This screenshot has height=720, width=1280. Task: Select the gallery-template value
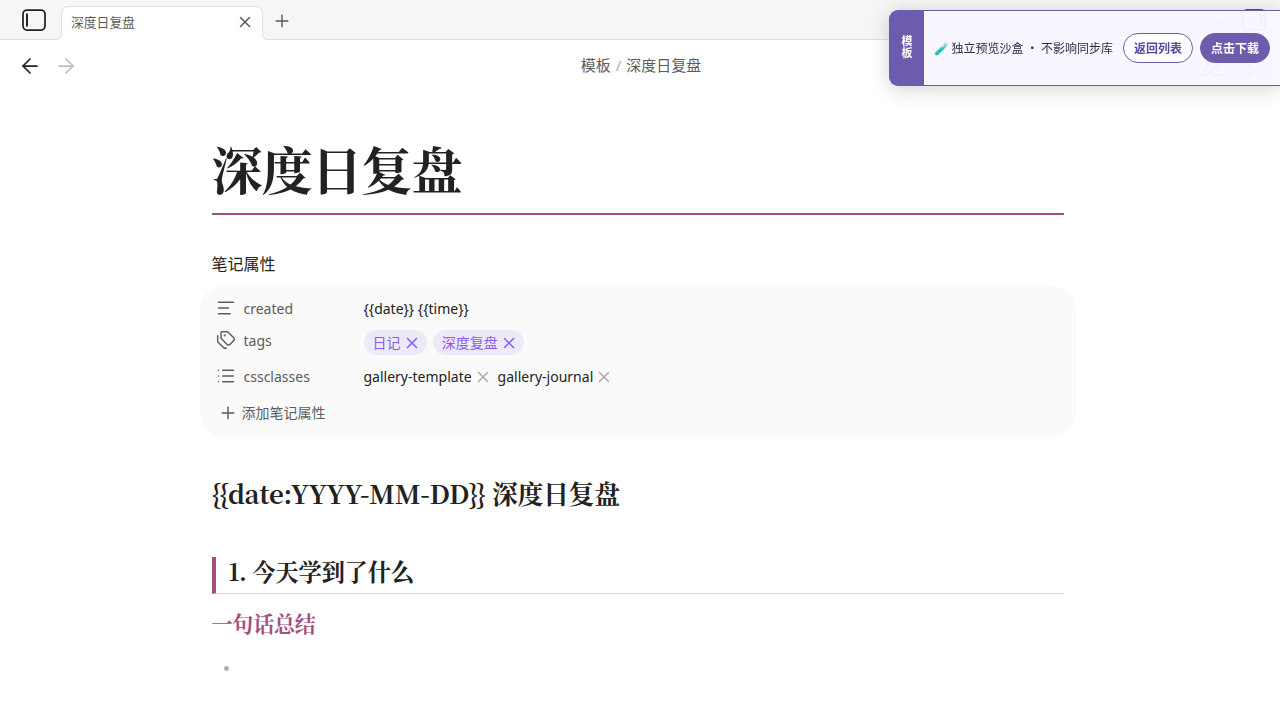pos(417,377)
